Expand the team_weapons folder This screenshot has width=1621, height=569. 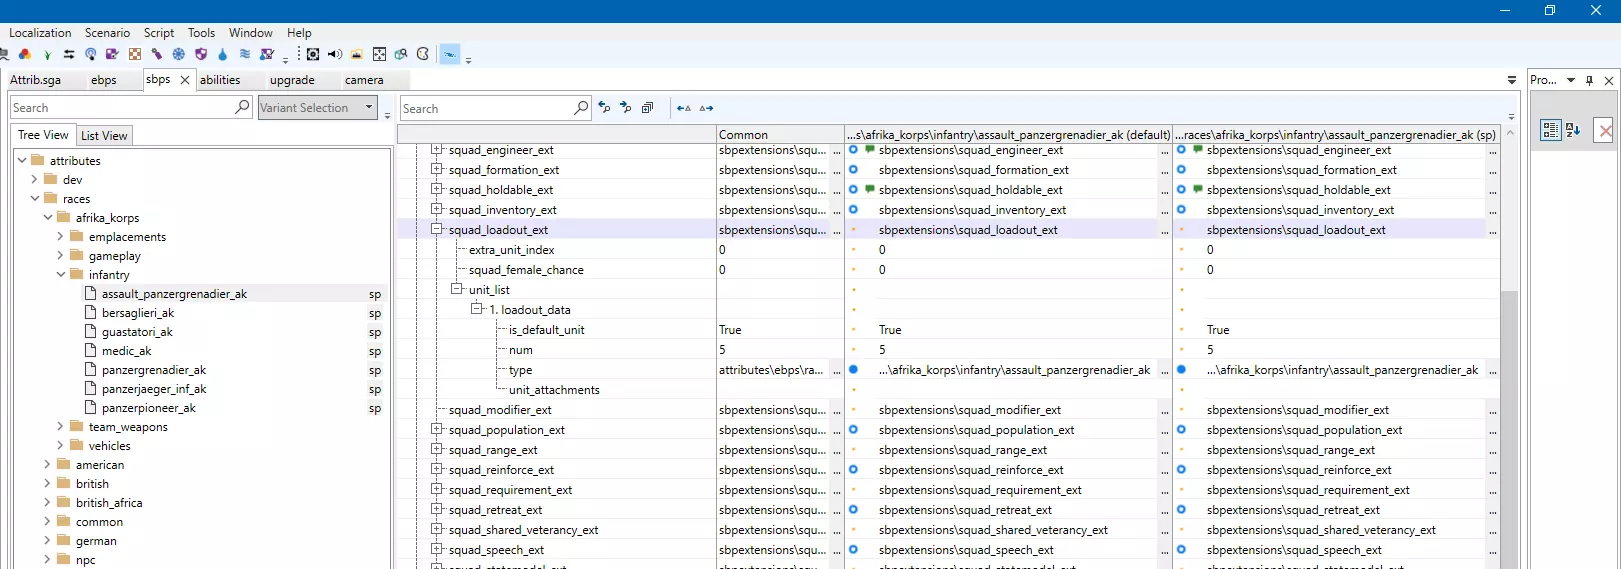60,427
